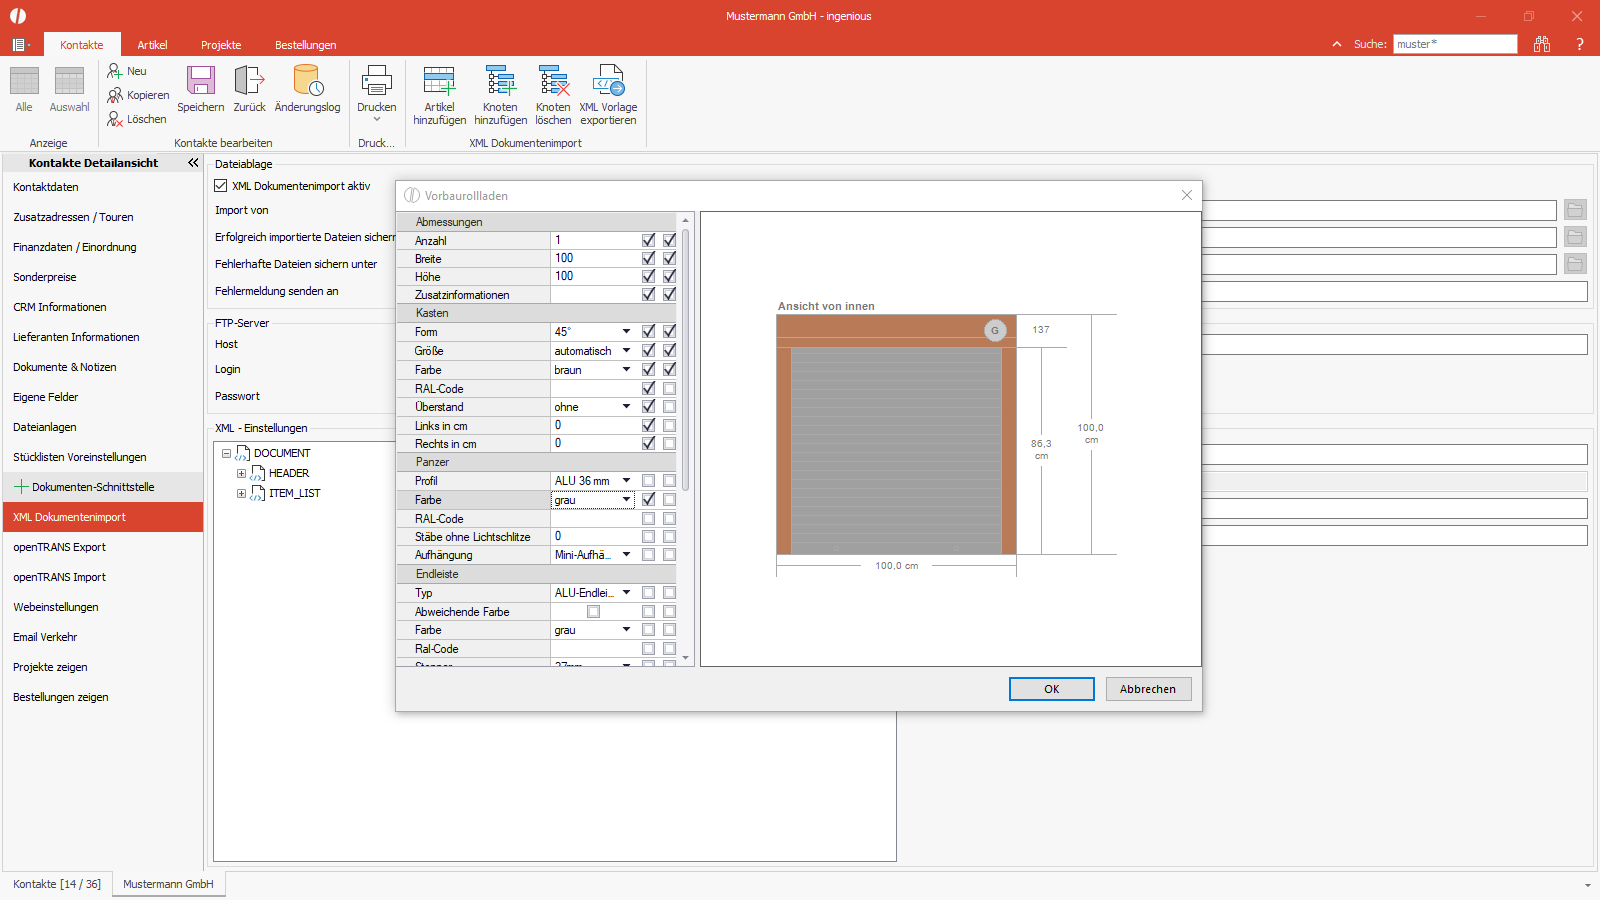Toggle second checkbox in Breite row
The height and width of the screenshot is (900, 1600).
(669, 258)
